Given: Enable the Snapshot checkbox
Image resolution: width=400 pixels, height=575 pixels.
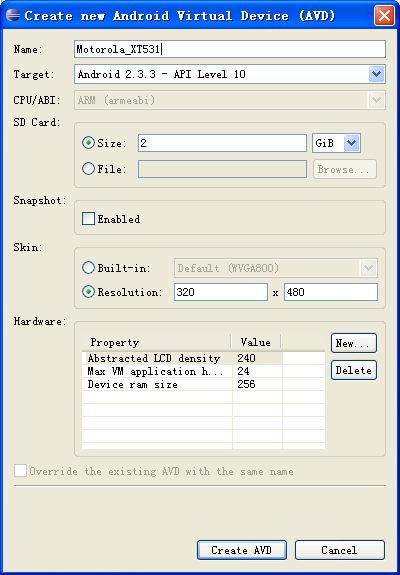Looking at the screenshot, I should point(88,219).
